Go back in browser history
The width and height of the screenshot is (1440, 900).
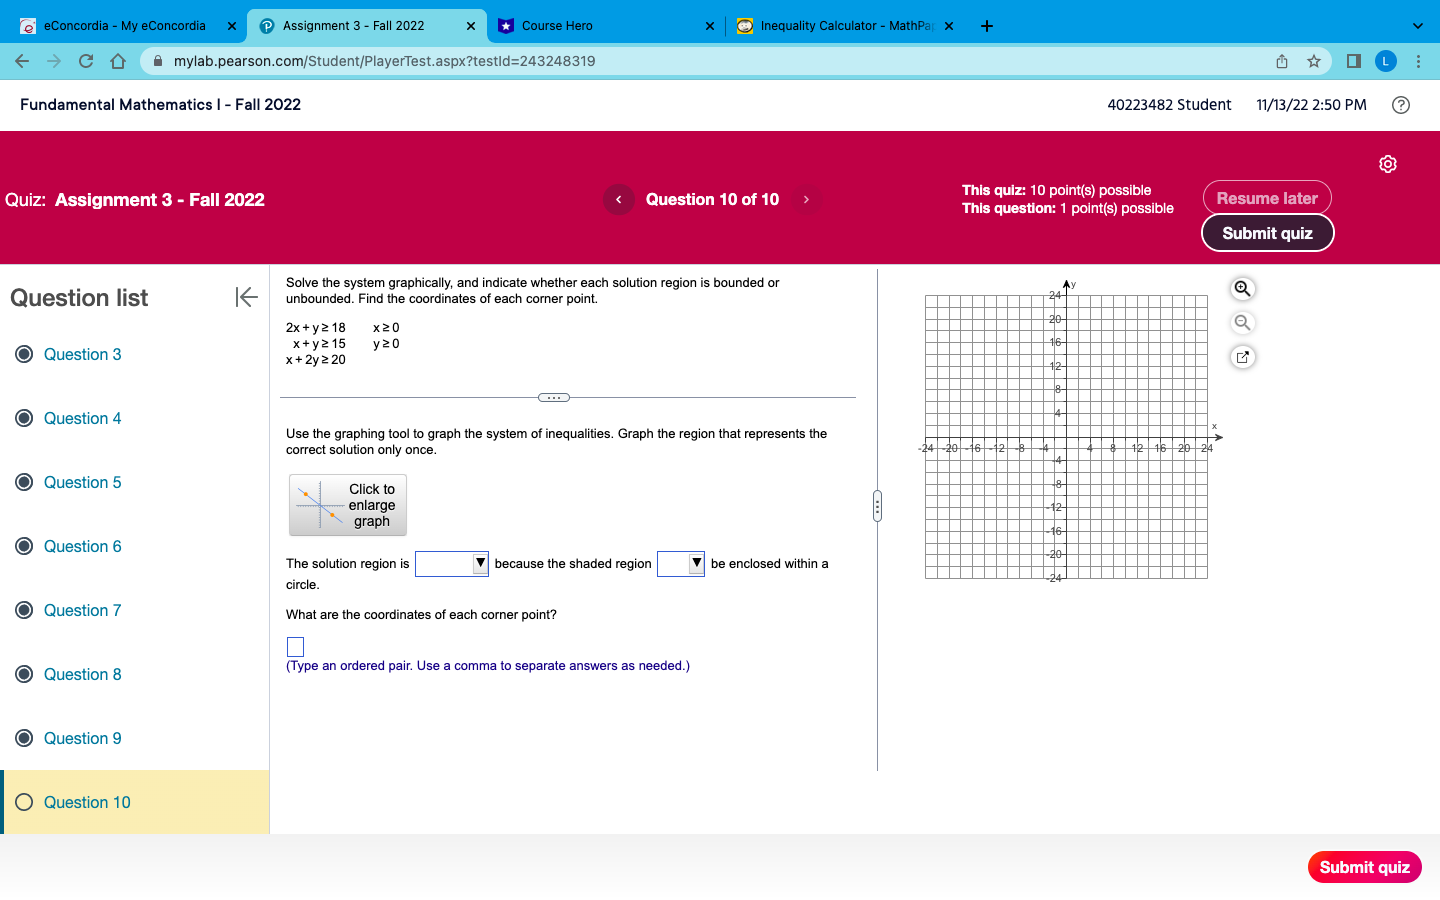[x=22, y=61]
